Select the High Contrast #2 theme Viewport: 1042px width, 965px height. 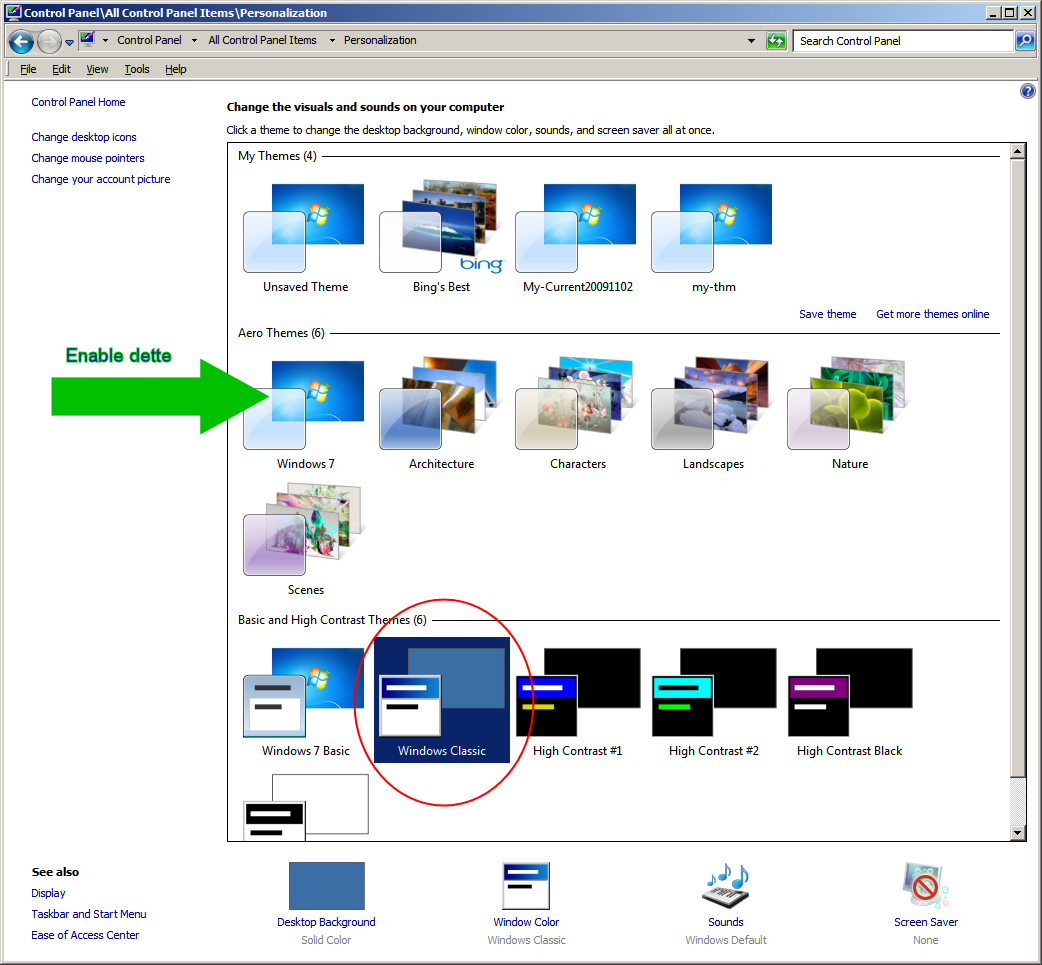click(x=714, y=702)
